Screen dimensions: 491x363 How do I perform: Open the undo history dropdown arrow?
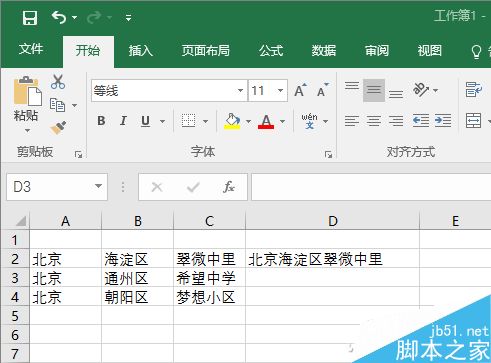pos(74,17)
